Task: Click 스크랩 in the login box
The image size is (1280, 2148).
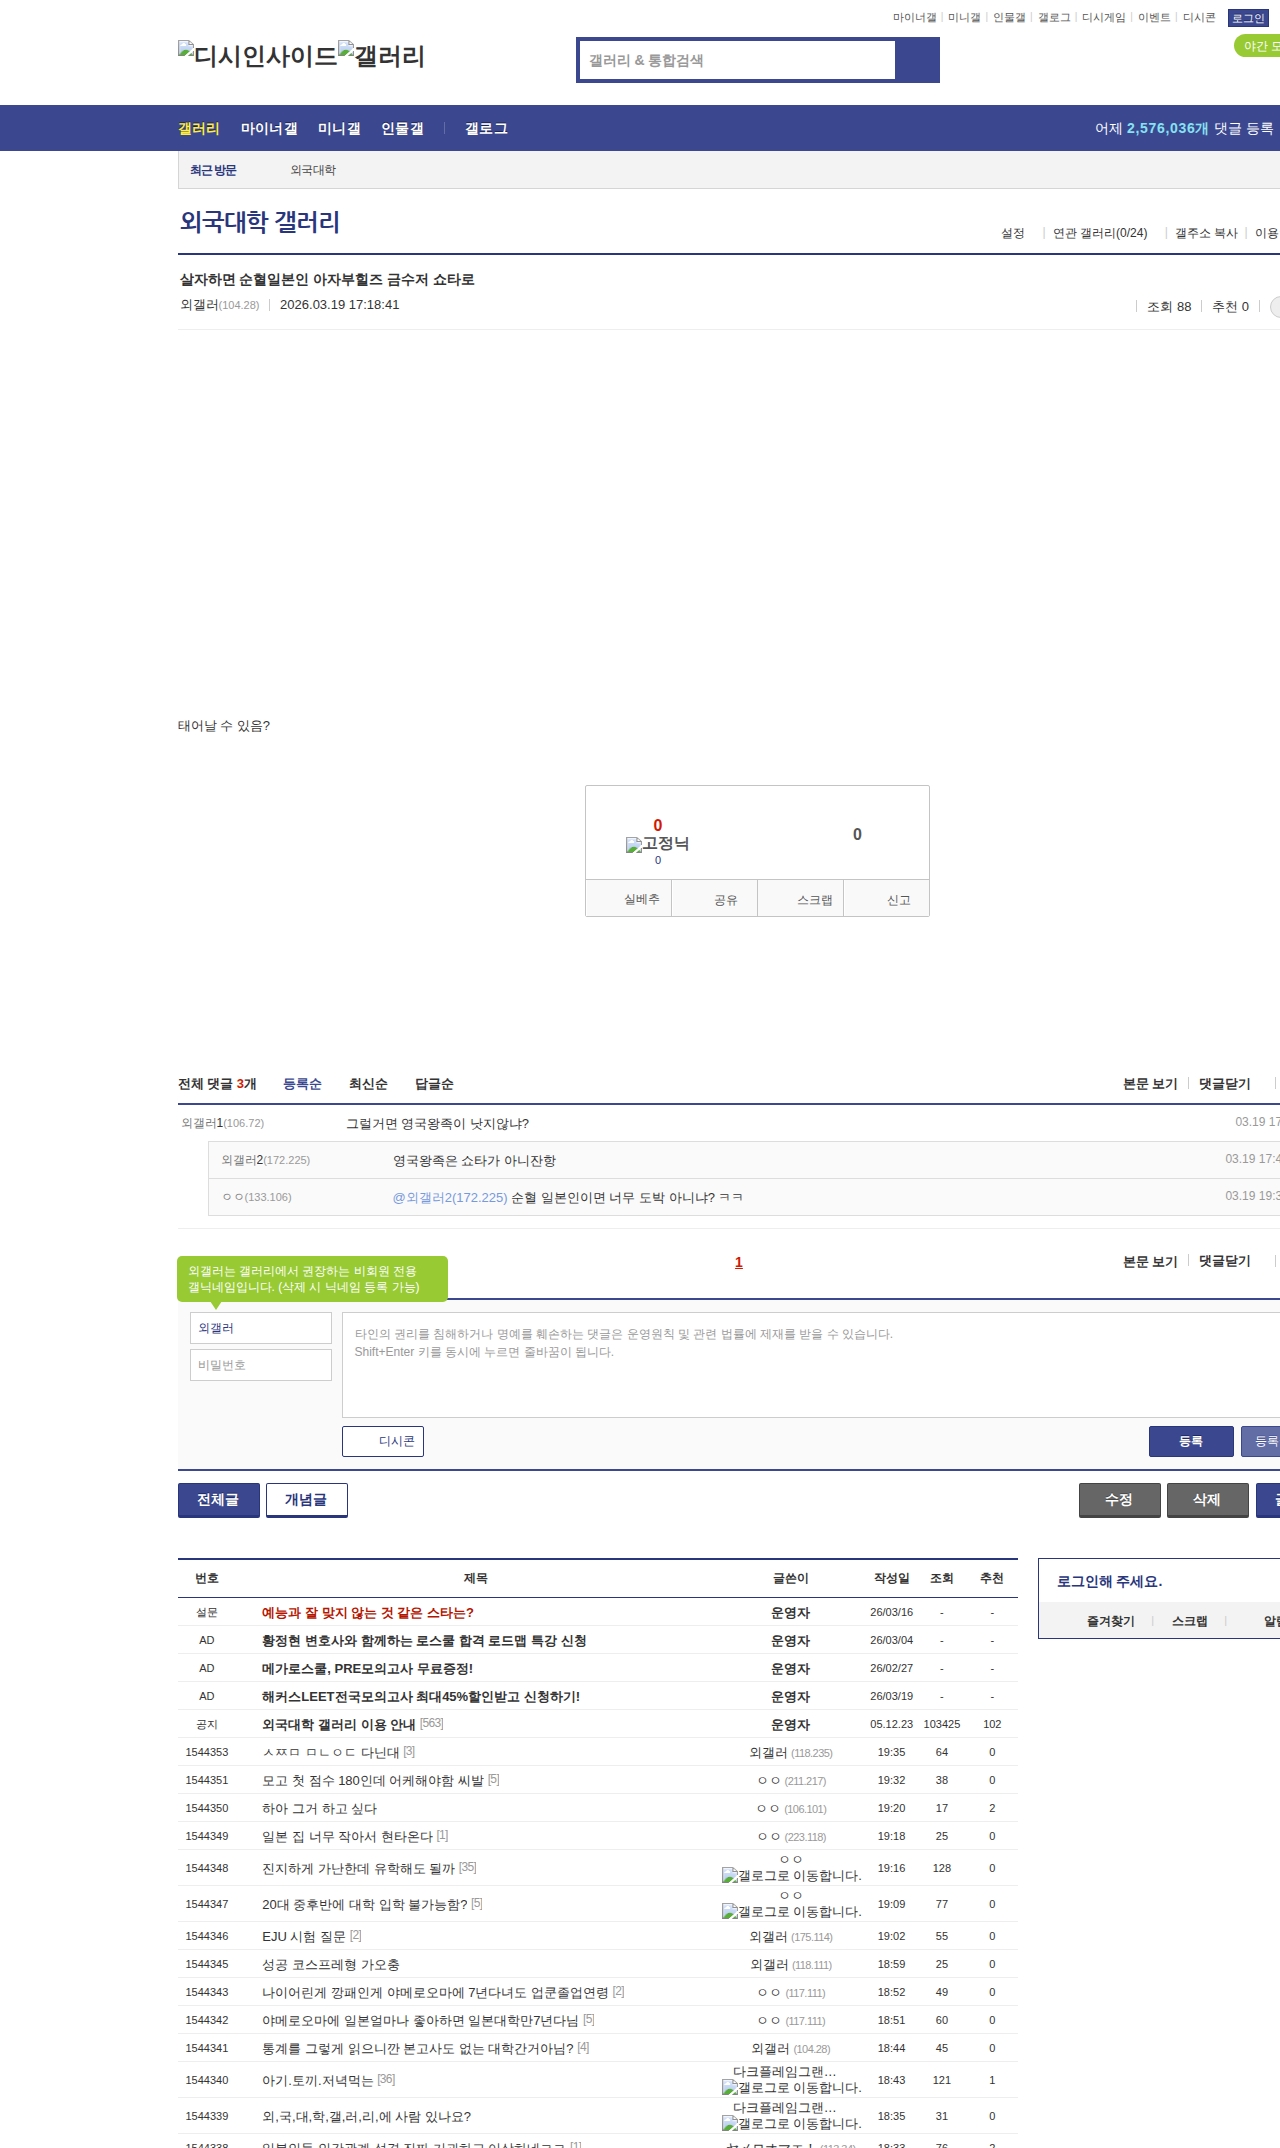Action: pos(1190,1622)
